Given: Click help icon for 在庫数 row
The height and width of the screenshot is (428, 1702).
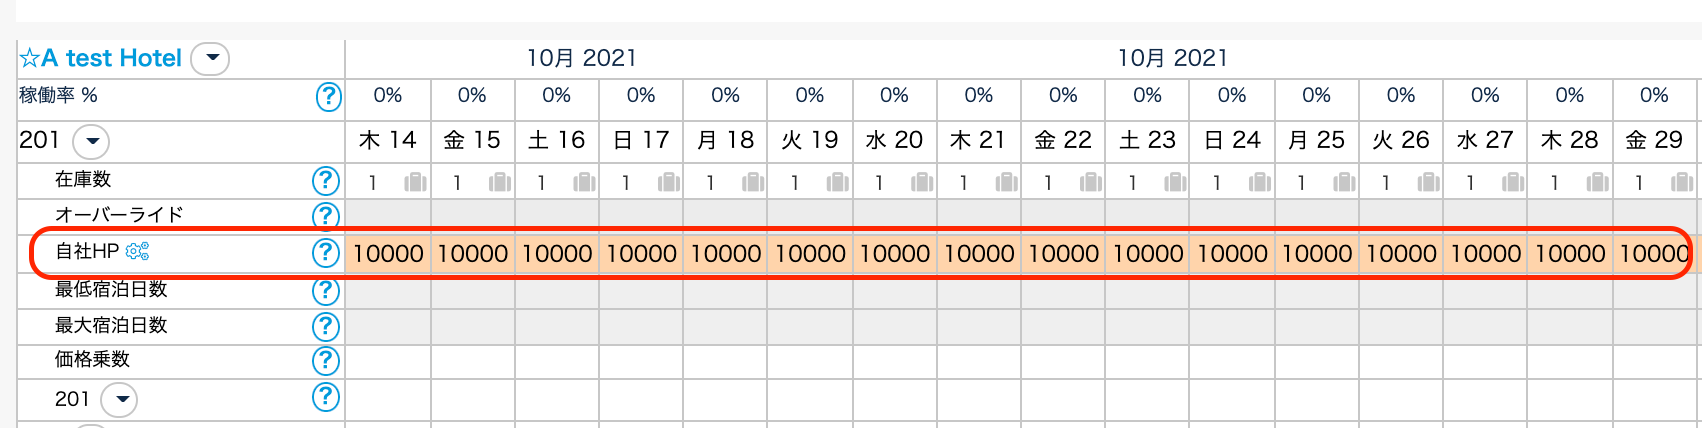Looking at the screenshot, I should point(326,181).
